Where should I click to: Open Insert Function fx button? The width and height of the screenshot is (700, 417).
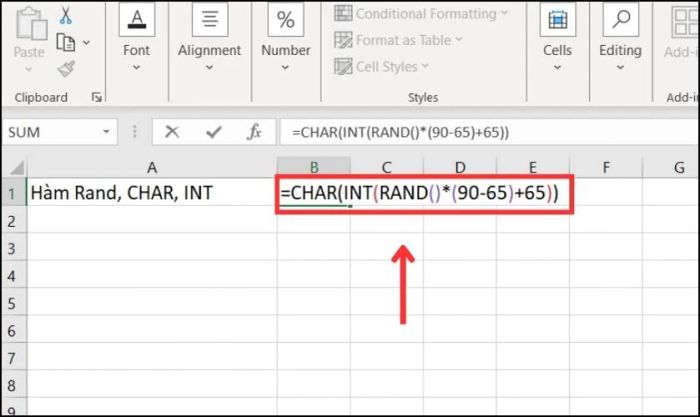coord(254,132)
